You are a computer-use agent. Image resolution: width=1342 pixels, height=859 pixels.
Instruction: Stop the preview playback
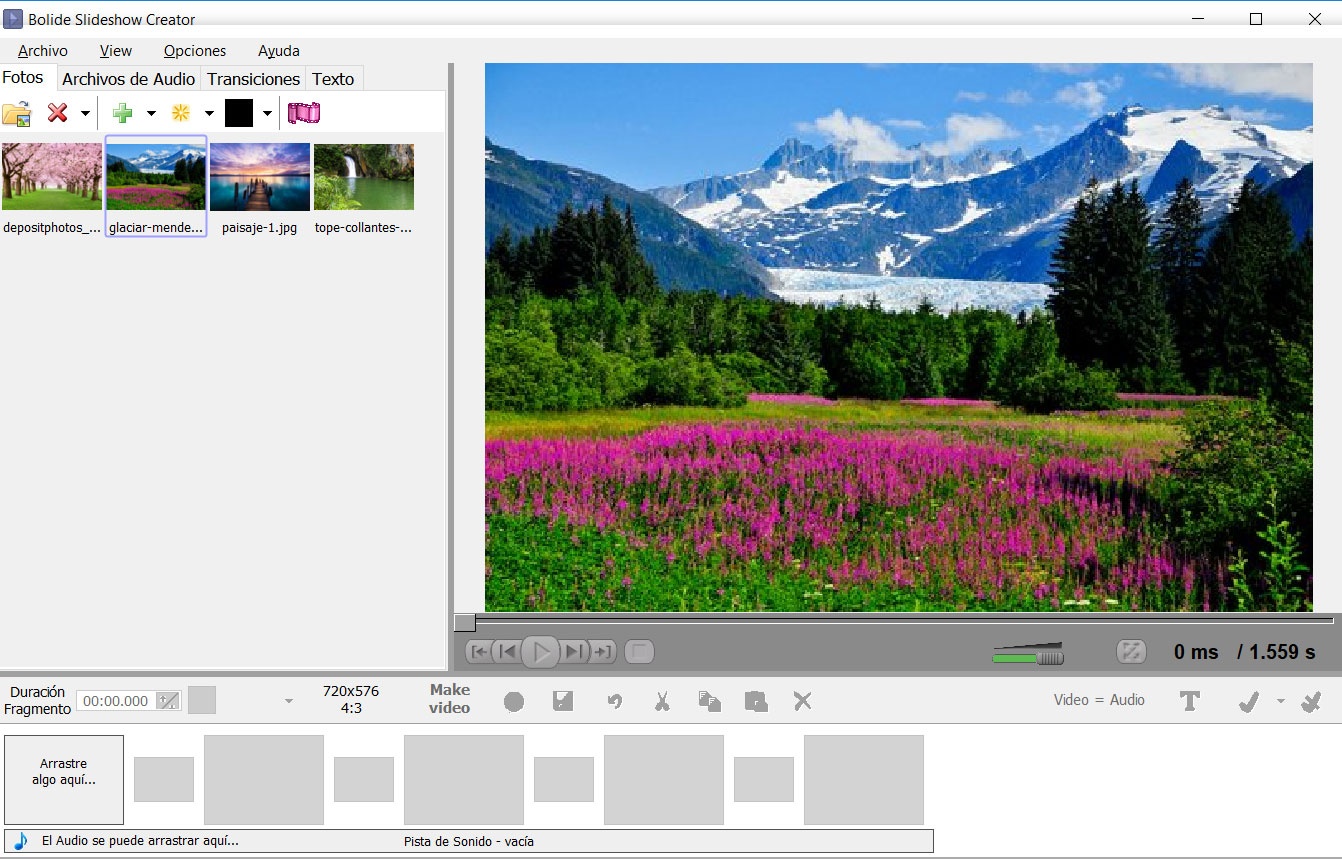click(x=639, y=652)
